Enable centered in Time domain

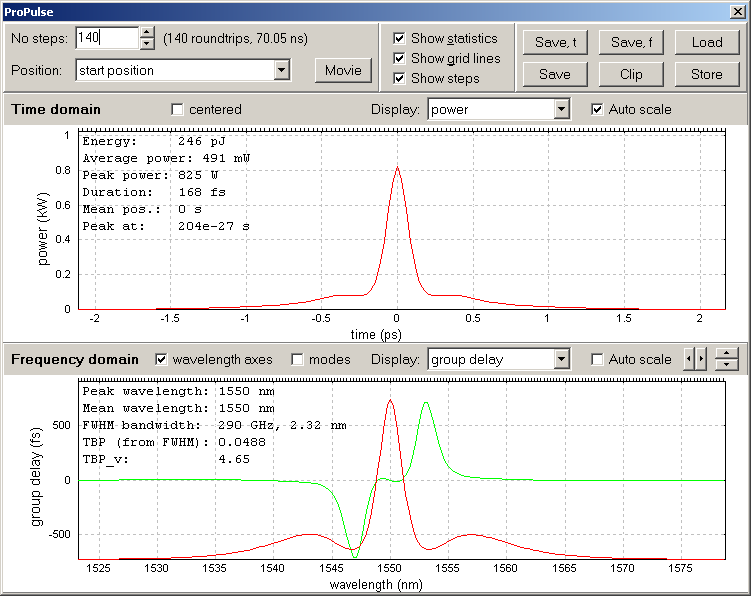click(178, 110)
